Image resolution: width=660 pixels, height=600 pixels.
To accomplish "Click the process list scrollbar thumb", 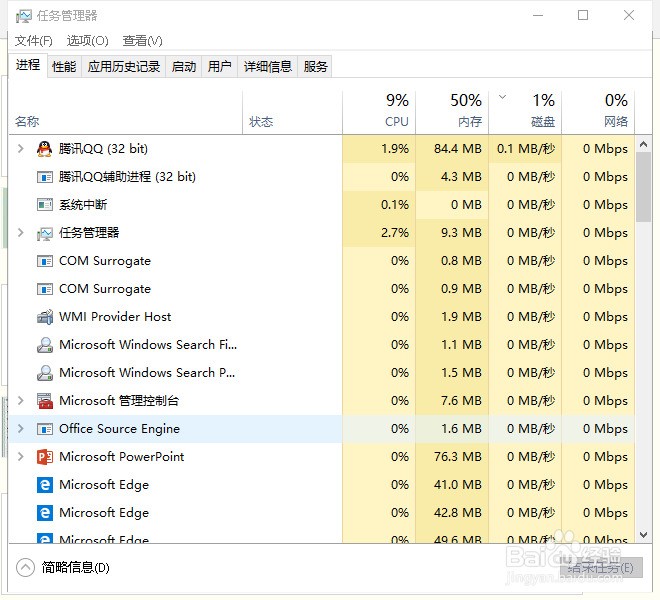I will click(x=643, y=187).
